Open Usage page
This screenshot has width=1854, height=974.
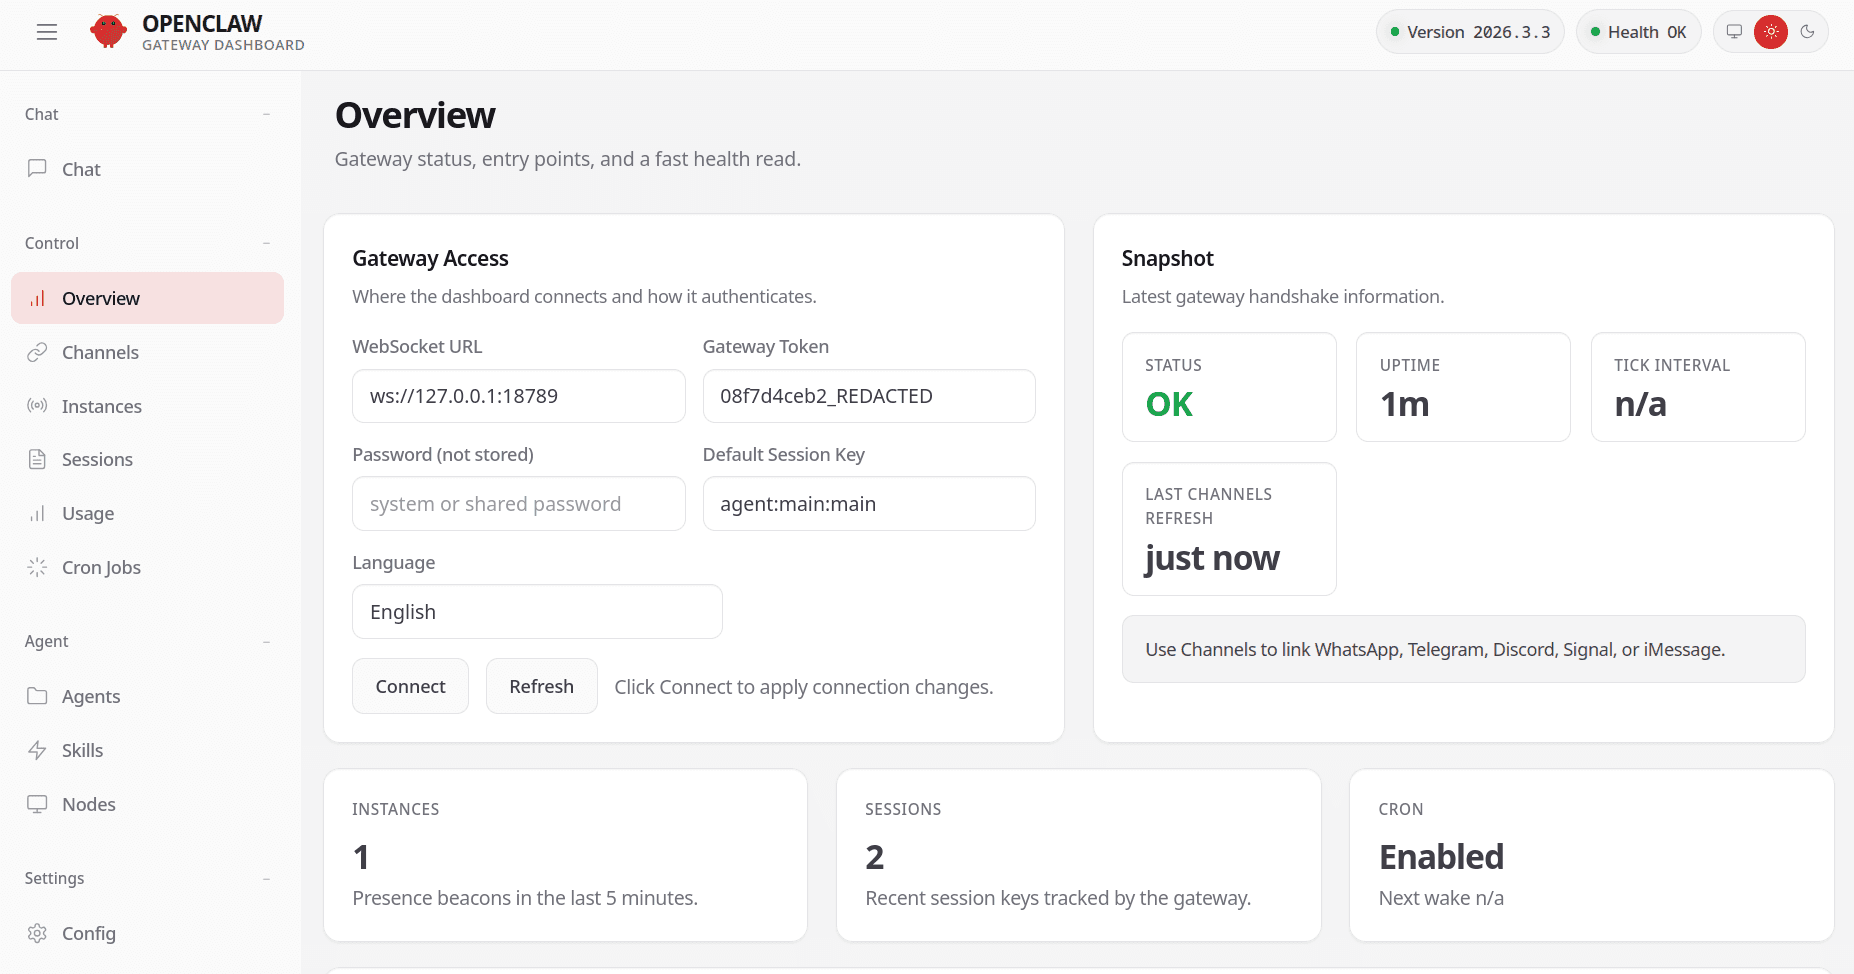(x=147, y=513)
